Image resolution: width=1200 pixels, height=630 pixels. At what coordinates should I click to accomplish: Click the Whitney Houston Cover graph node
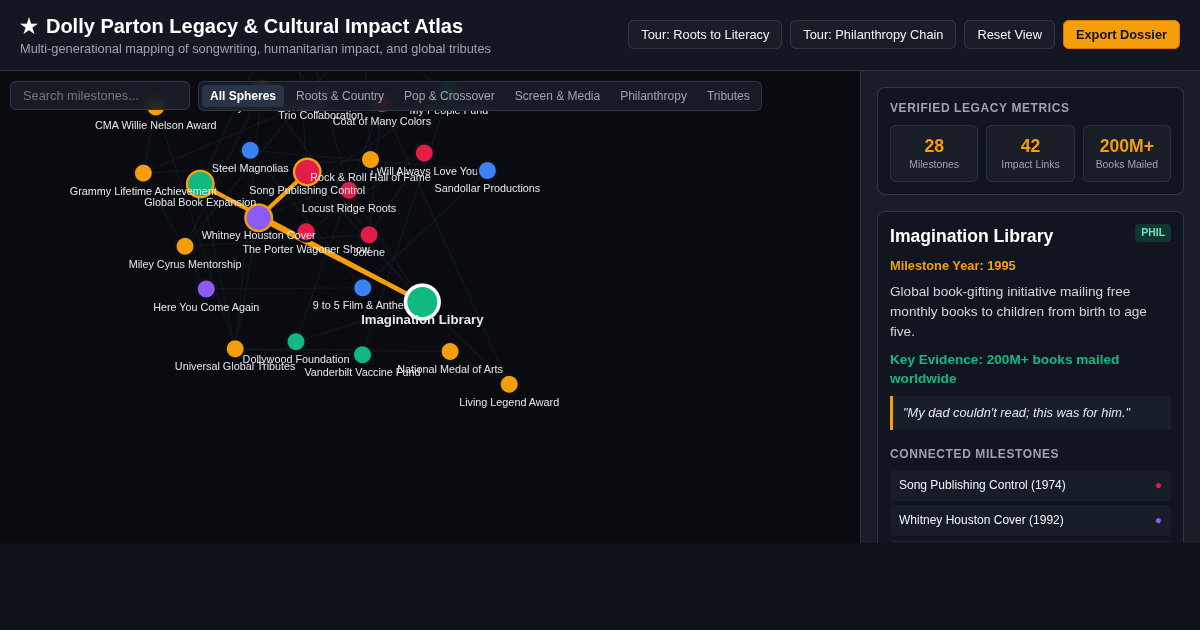click(259, 217)
